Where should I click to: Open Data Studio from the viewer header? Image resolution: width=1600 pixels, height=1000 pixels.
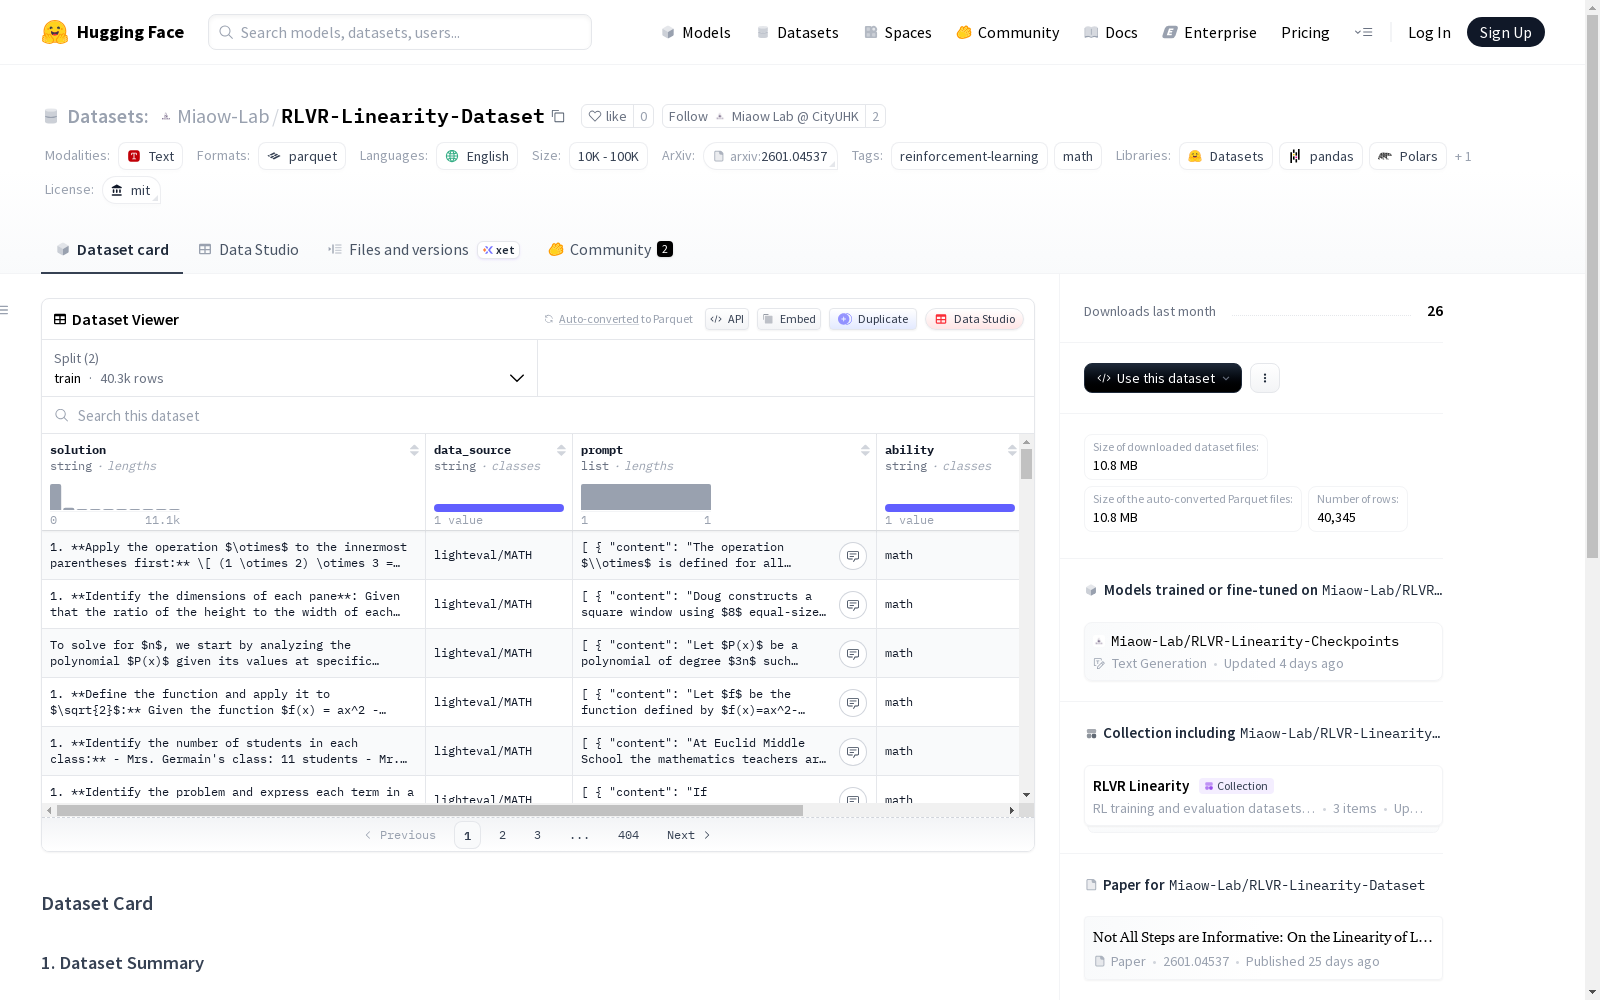[x=975, y=319]
